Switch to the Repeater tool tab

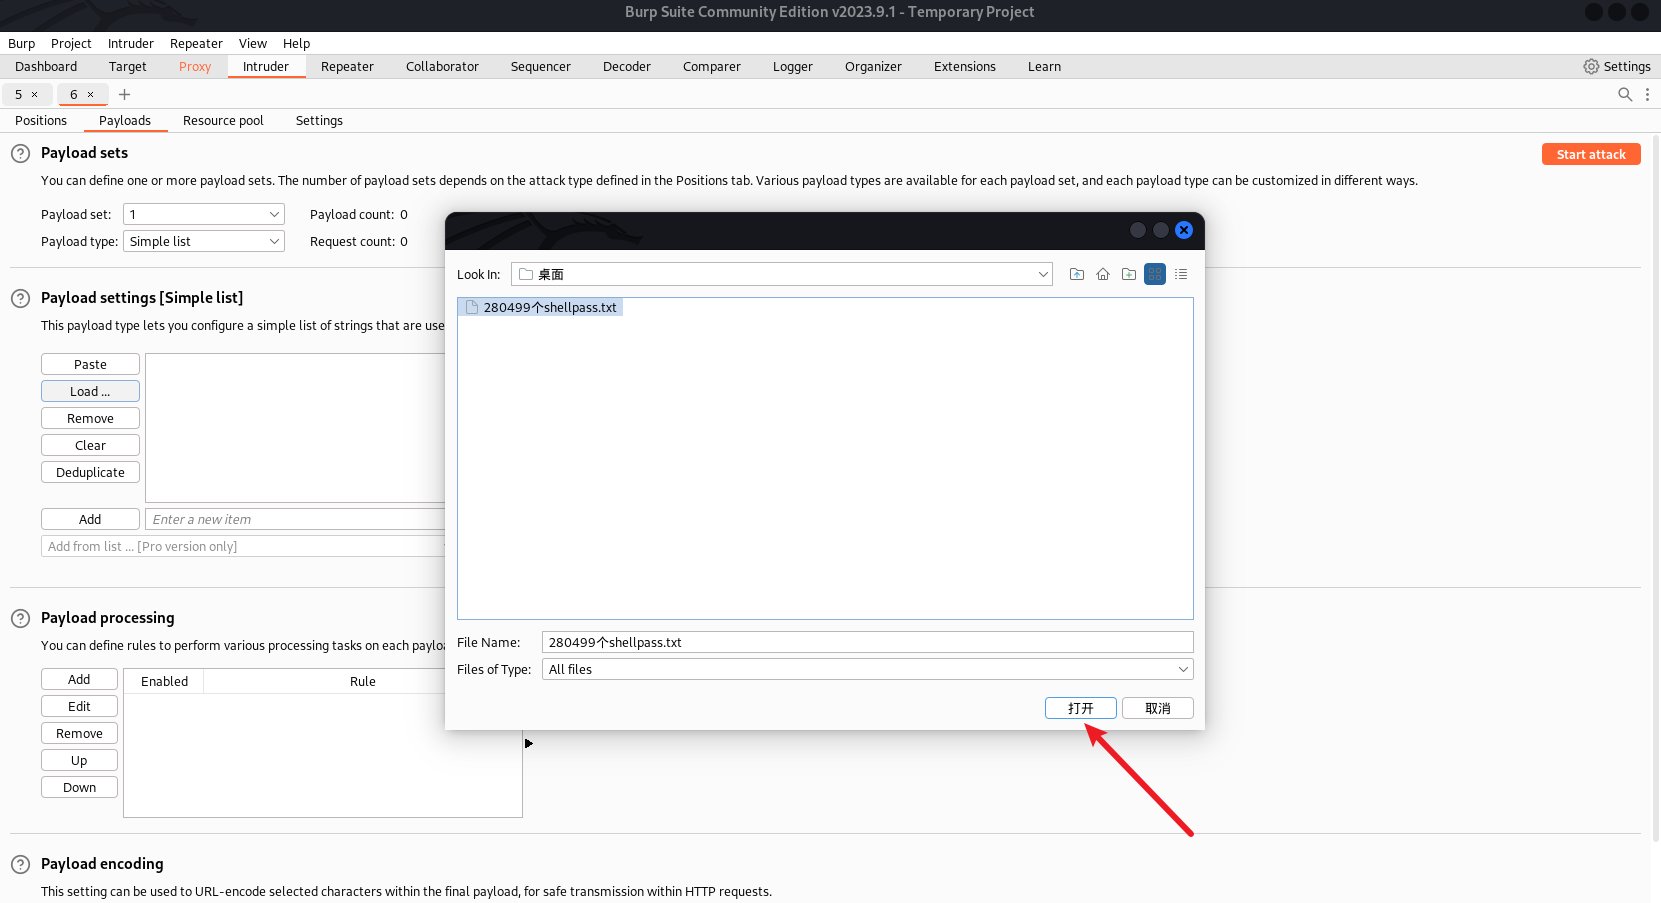pos(347,66)
